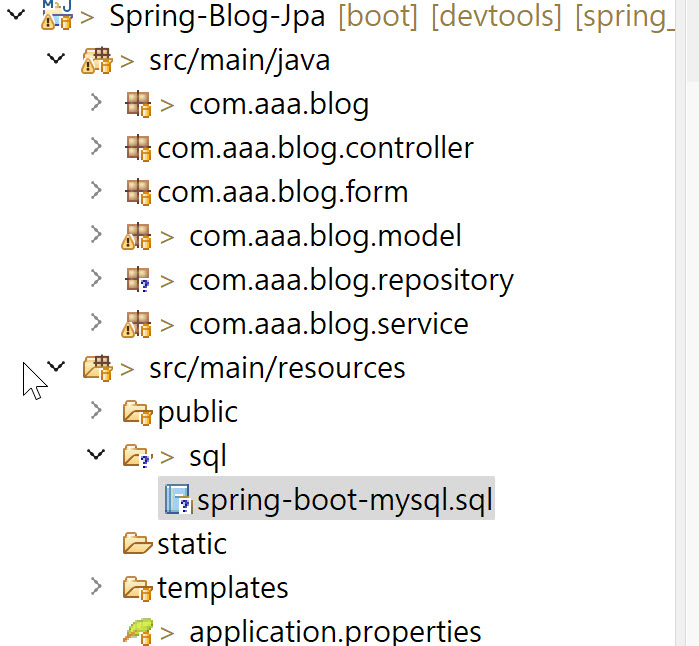Select the com.aaa.blog.form label
Viewport: 699px width, 646px height.
coord(283,192)
